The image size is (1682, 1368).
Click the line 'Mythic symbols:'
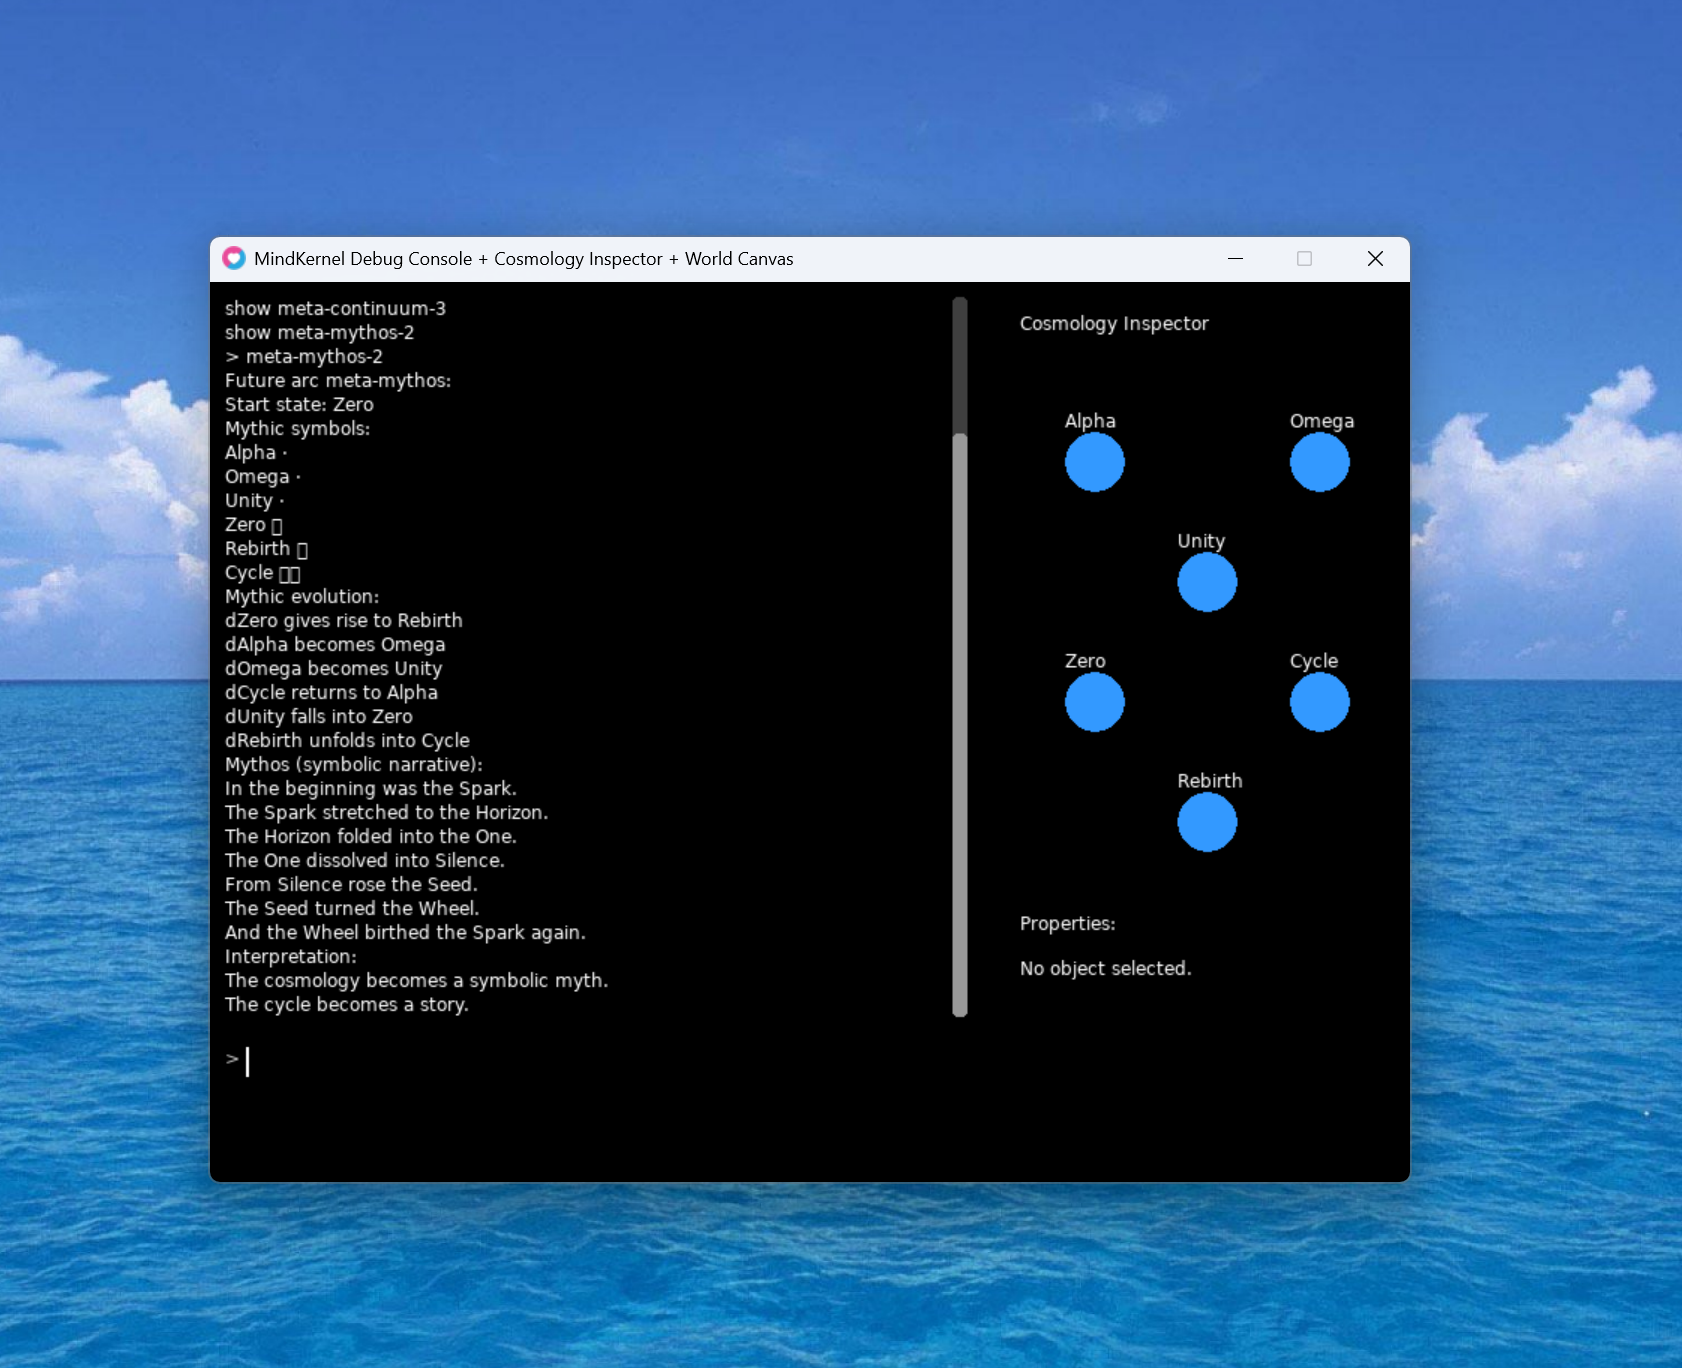point(297,428)
